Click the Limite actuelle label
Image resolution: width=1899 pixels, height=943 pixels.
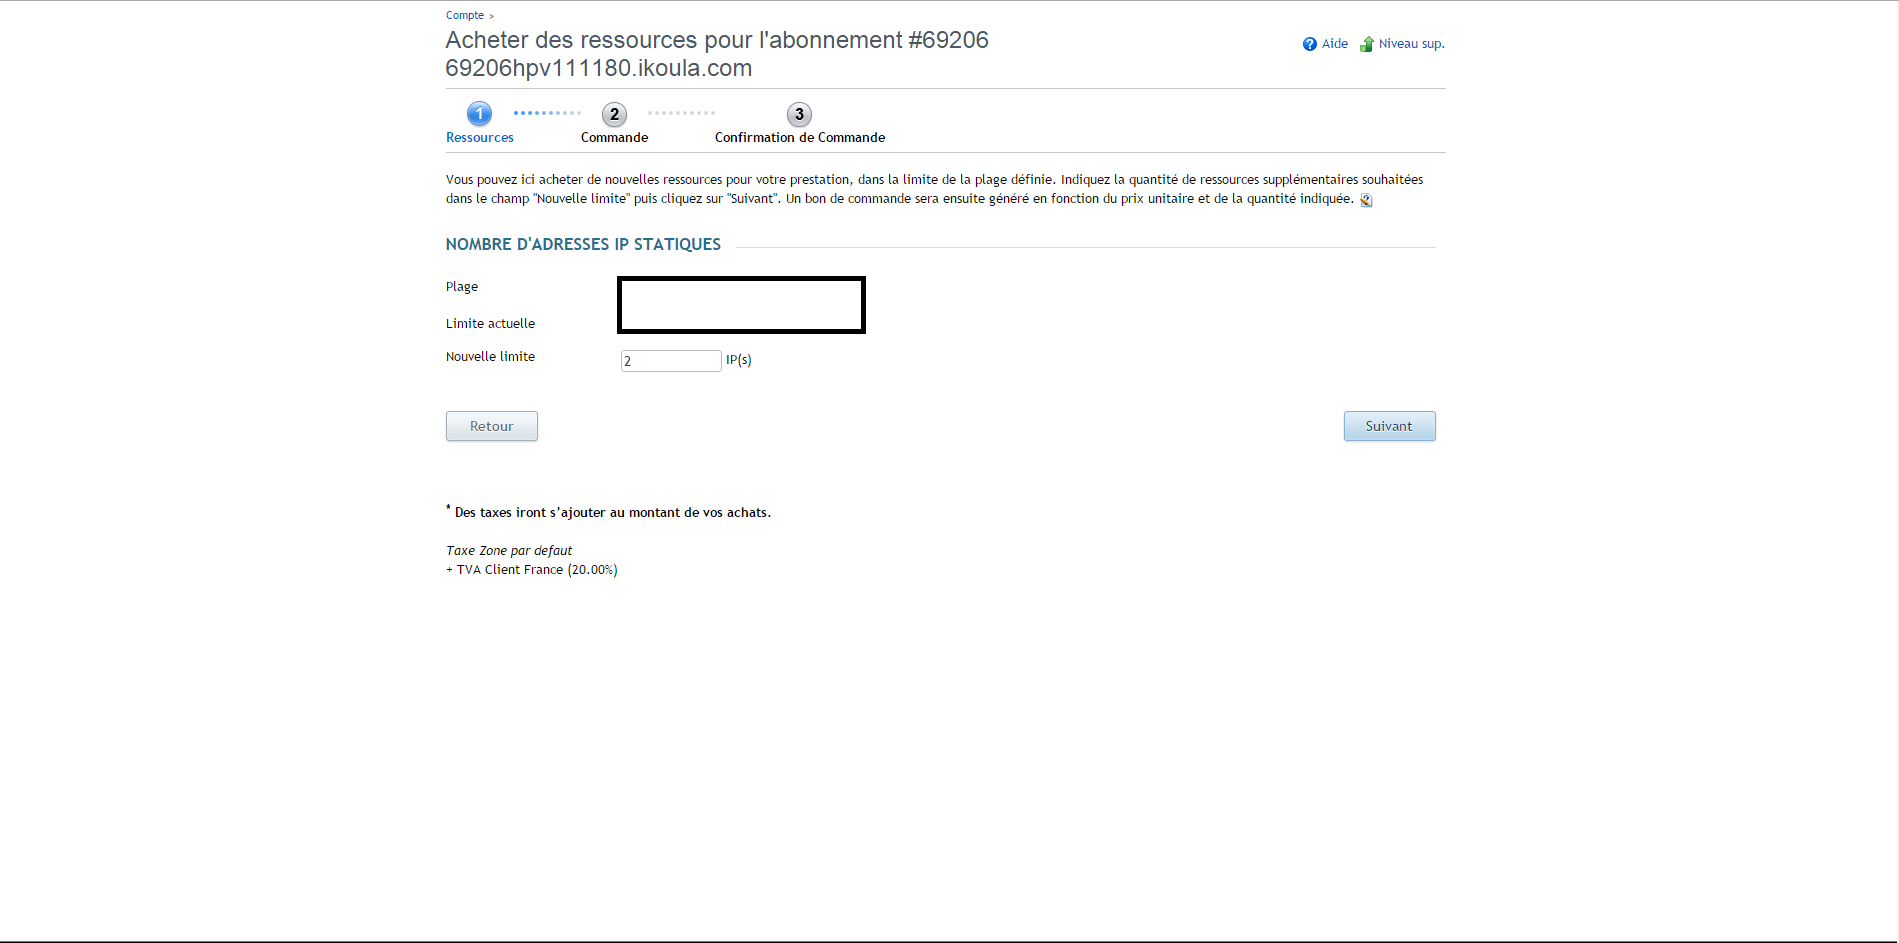coord(490,324)
